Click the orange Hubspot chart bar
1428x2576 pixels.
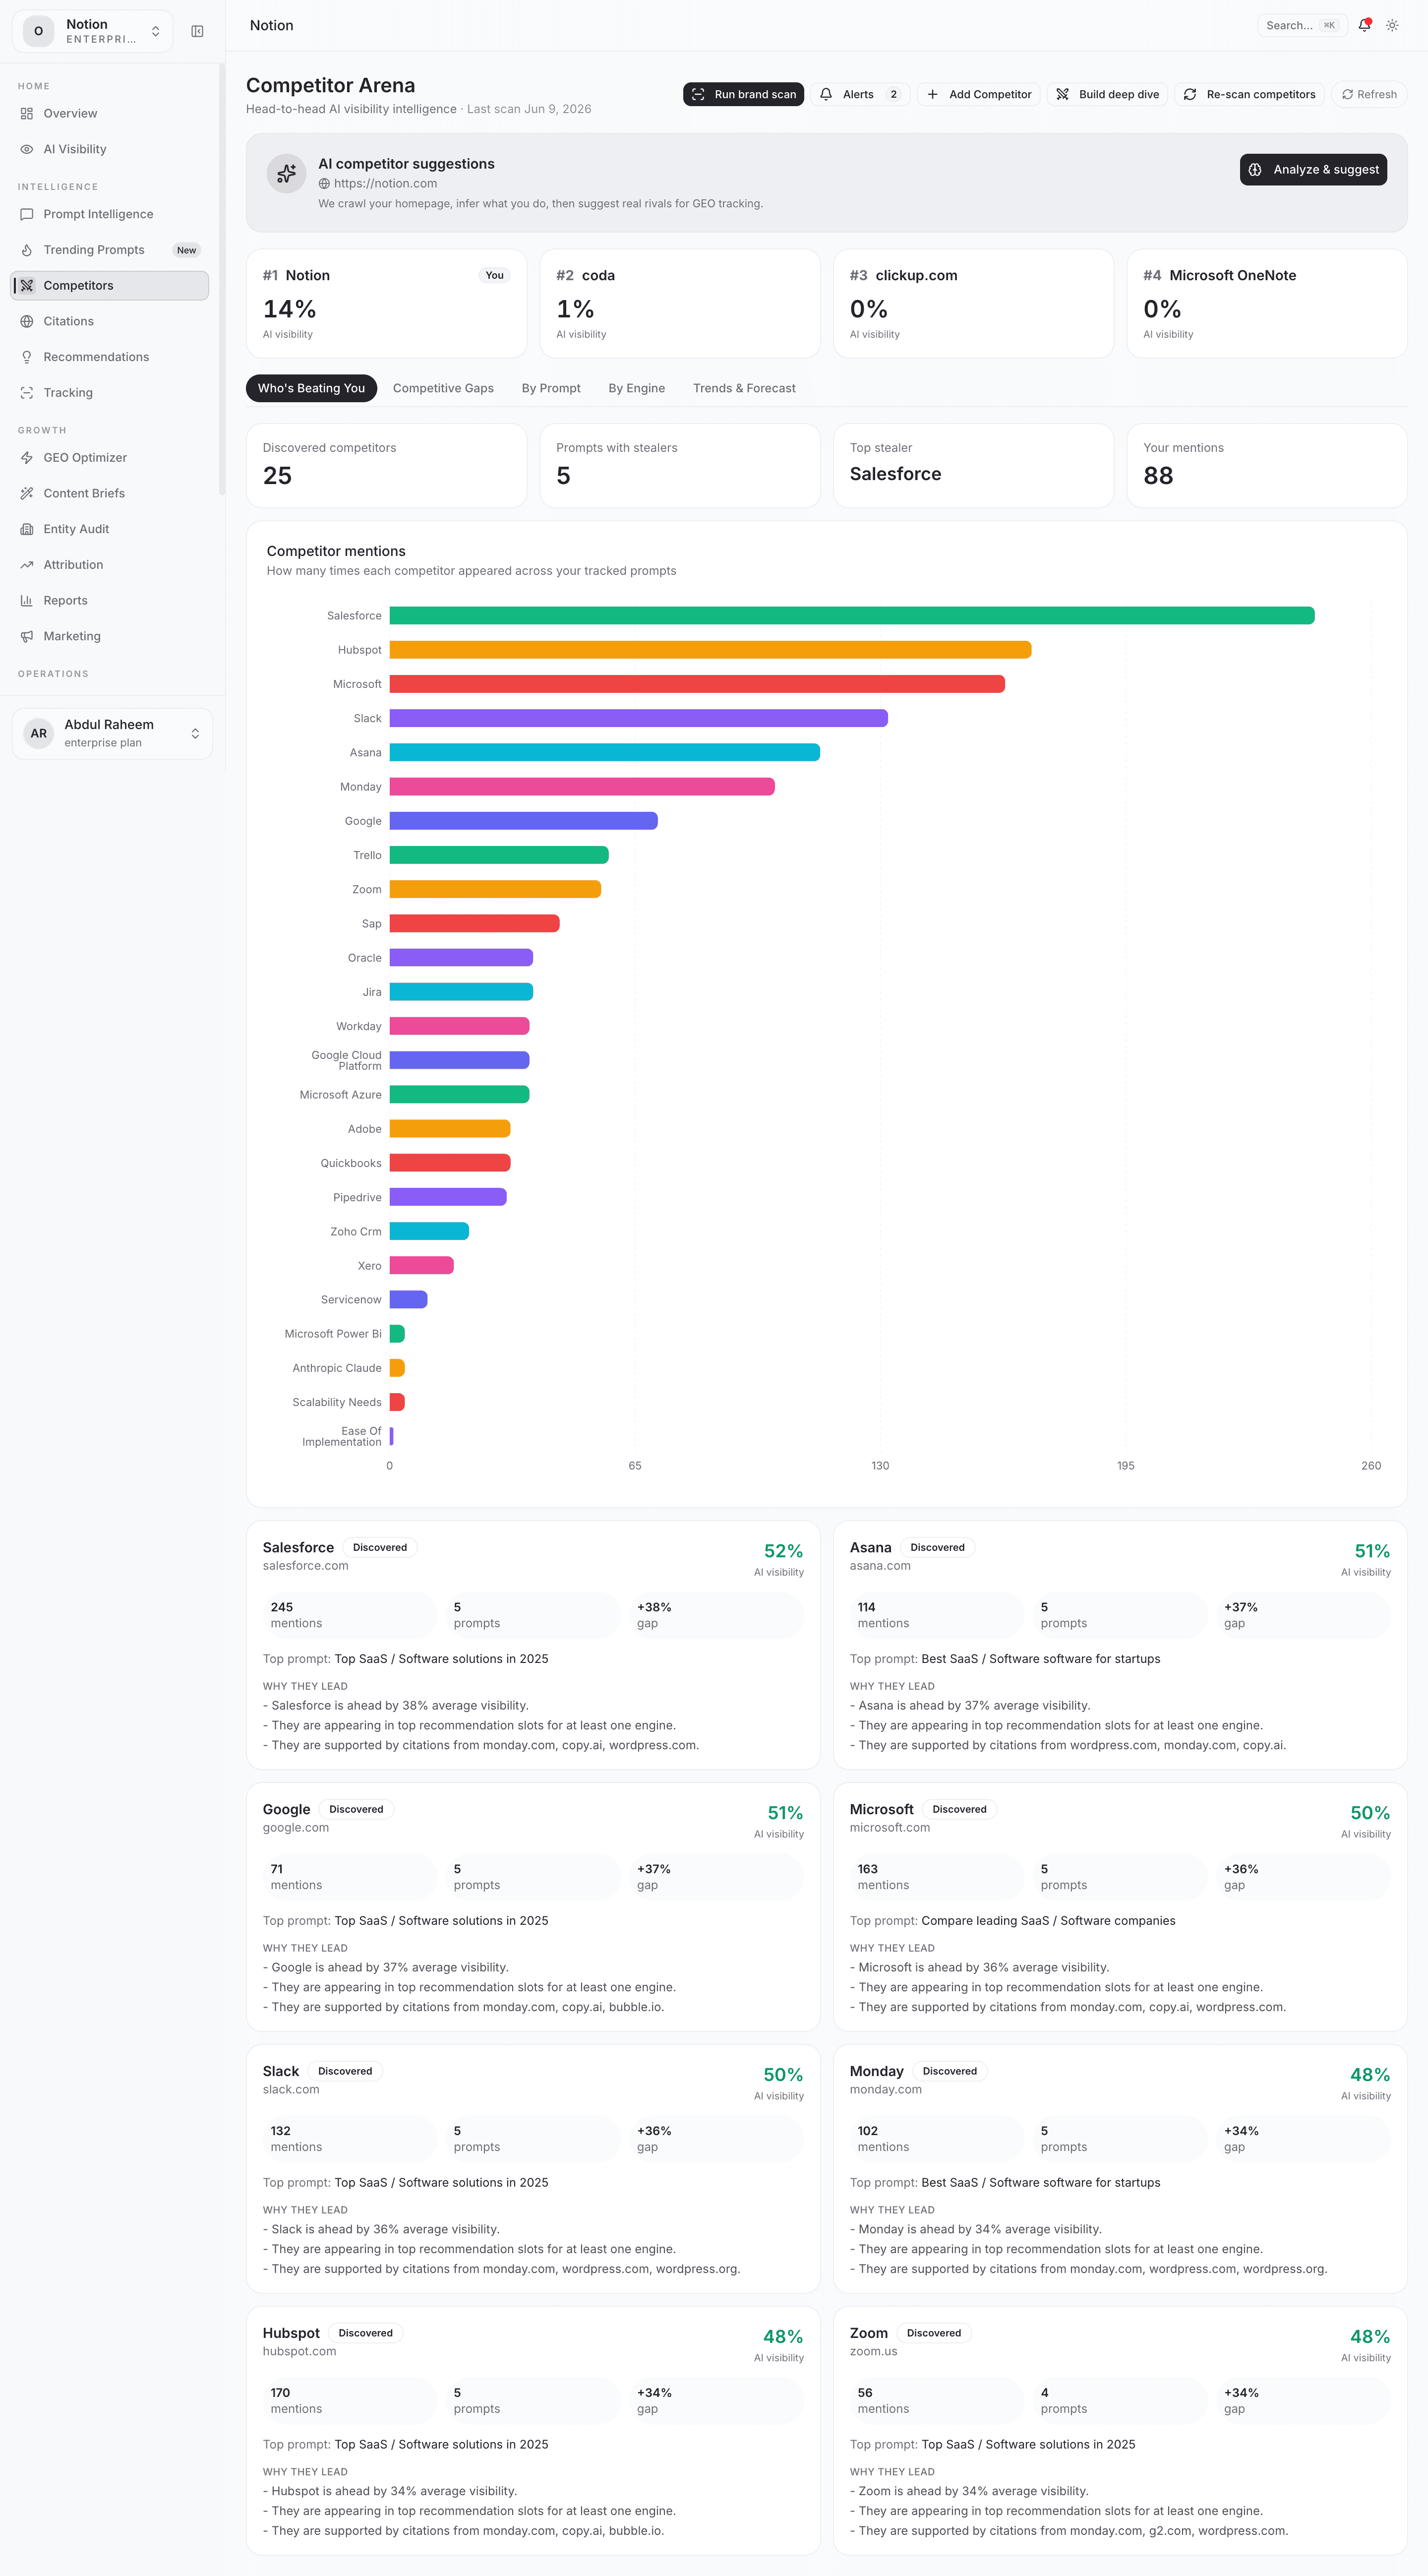tap(710, 650)
